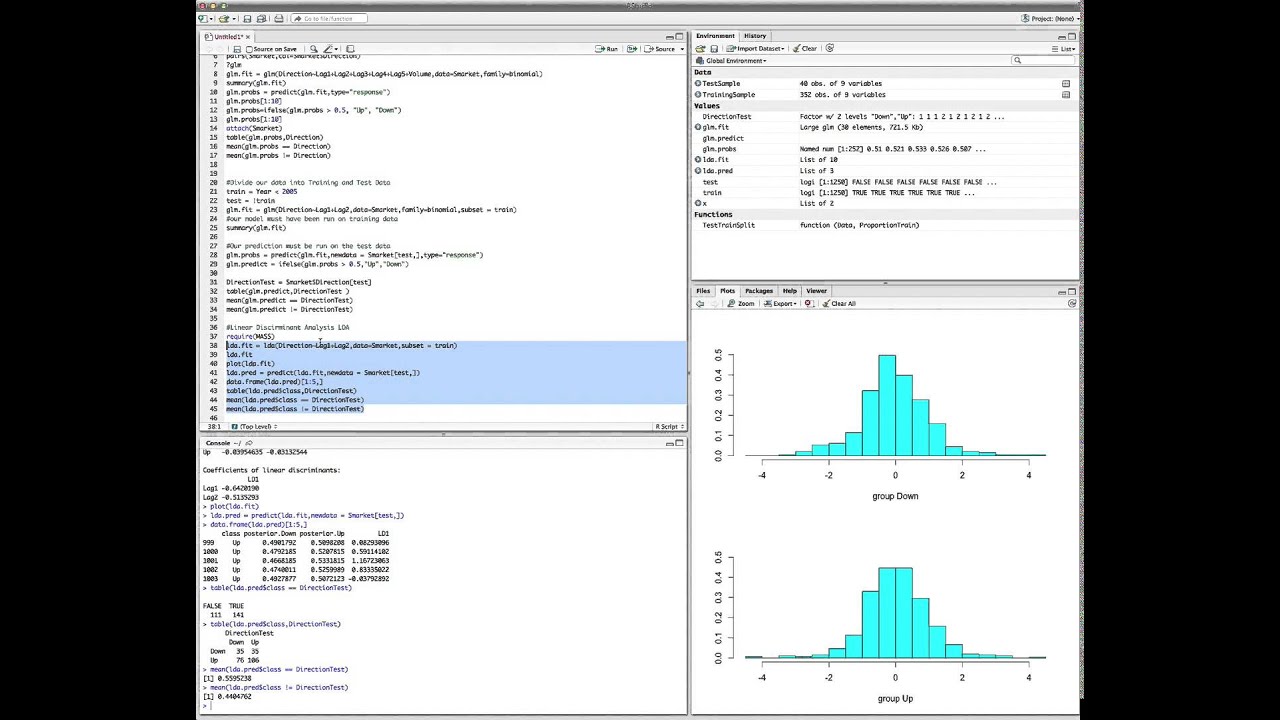This screenshot has width=1280, height=720.
Task: Place cursor on line 36 LDA comment
Action: 287,327
